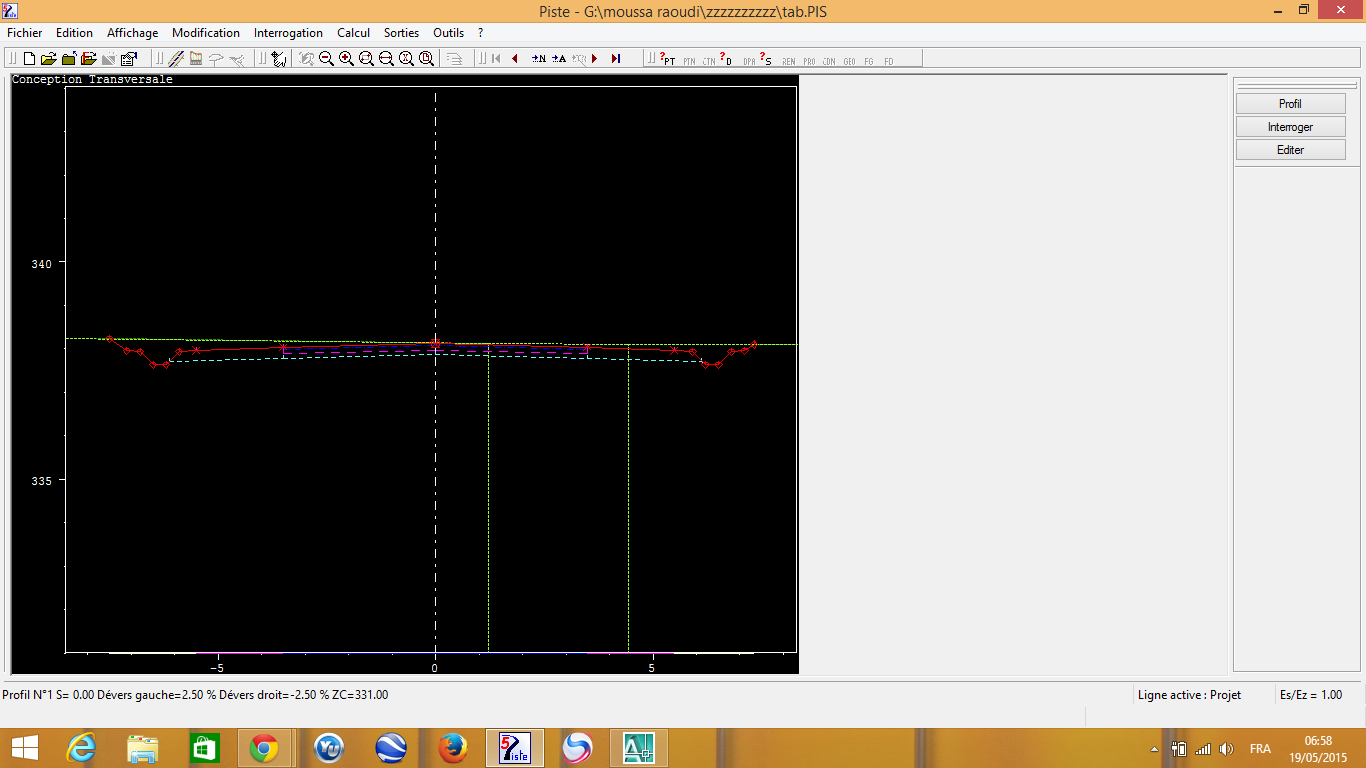Click the 'Ligne active : Projet' status text

pyautogui.click(x=1189, y=695)
